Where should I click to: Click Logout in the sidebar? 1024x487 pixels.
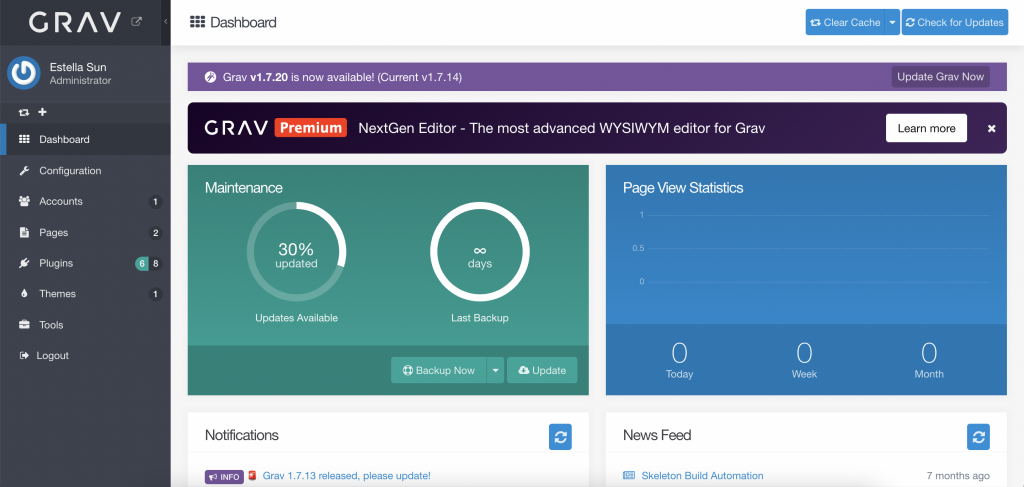click(x=85, y=356)
